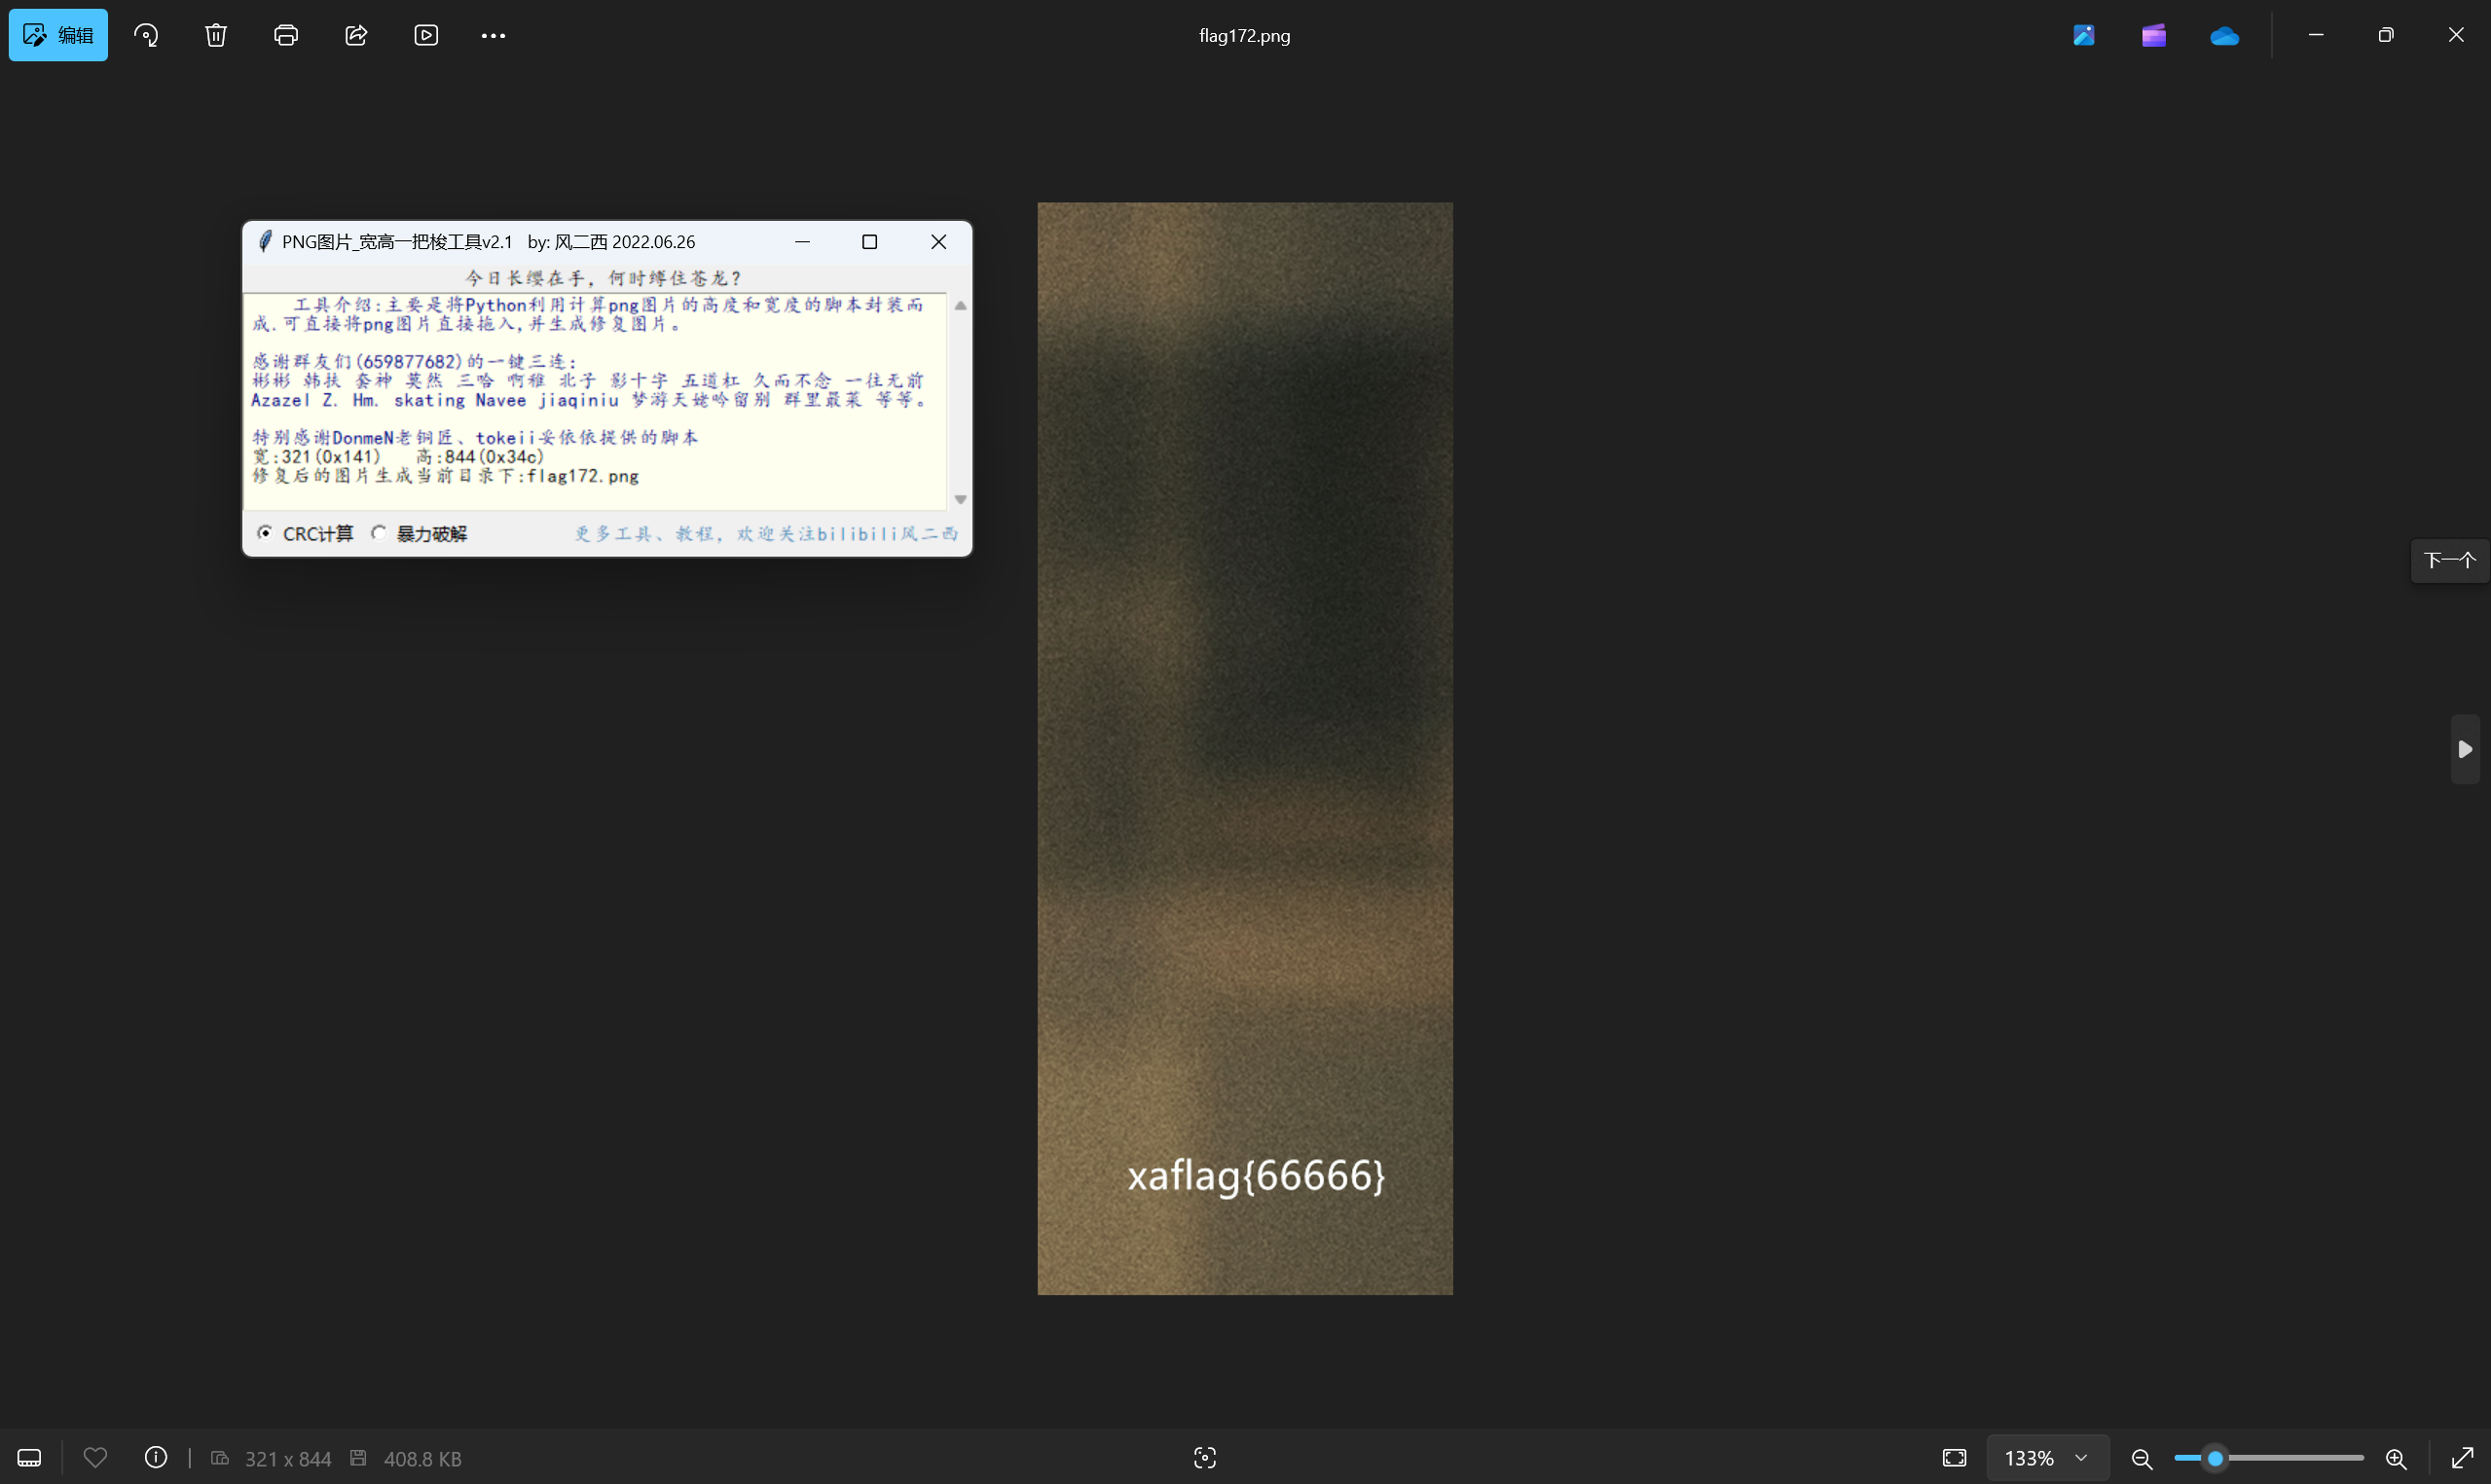The image size is (2491, 1484).
Task: Open the Clipchamp video editor icon
Action: tap(2154, 35)
